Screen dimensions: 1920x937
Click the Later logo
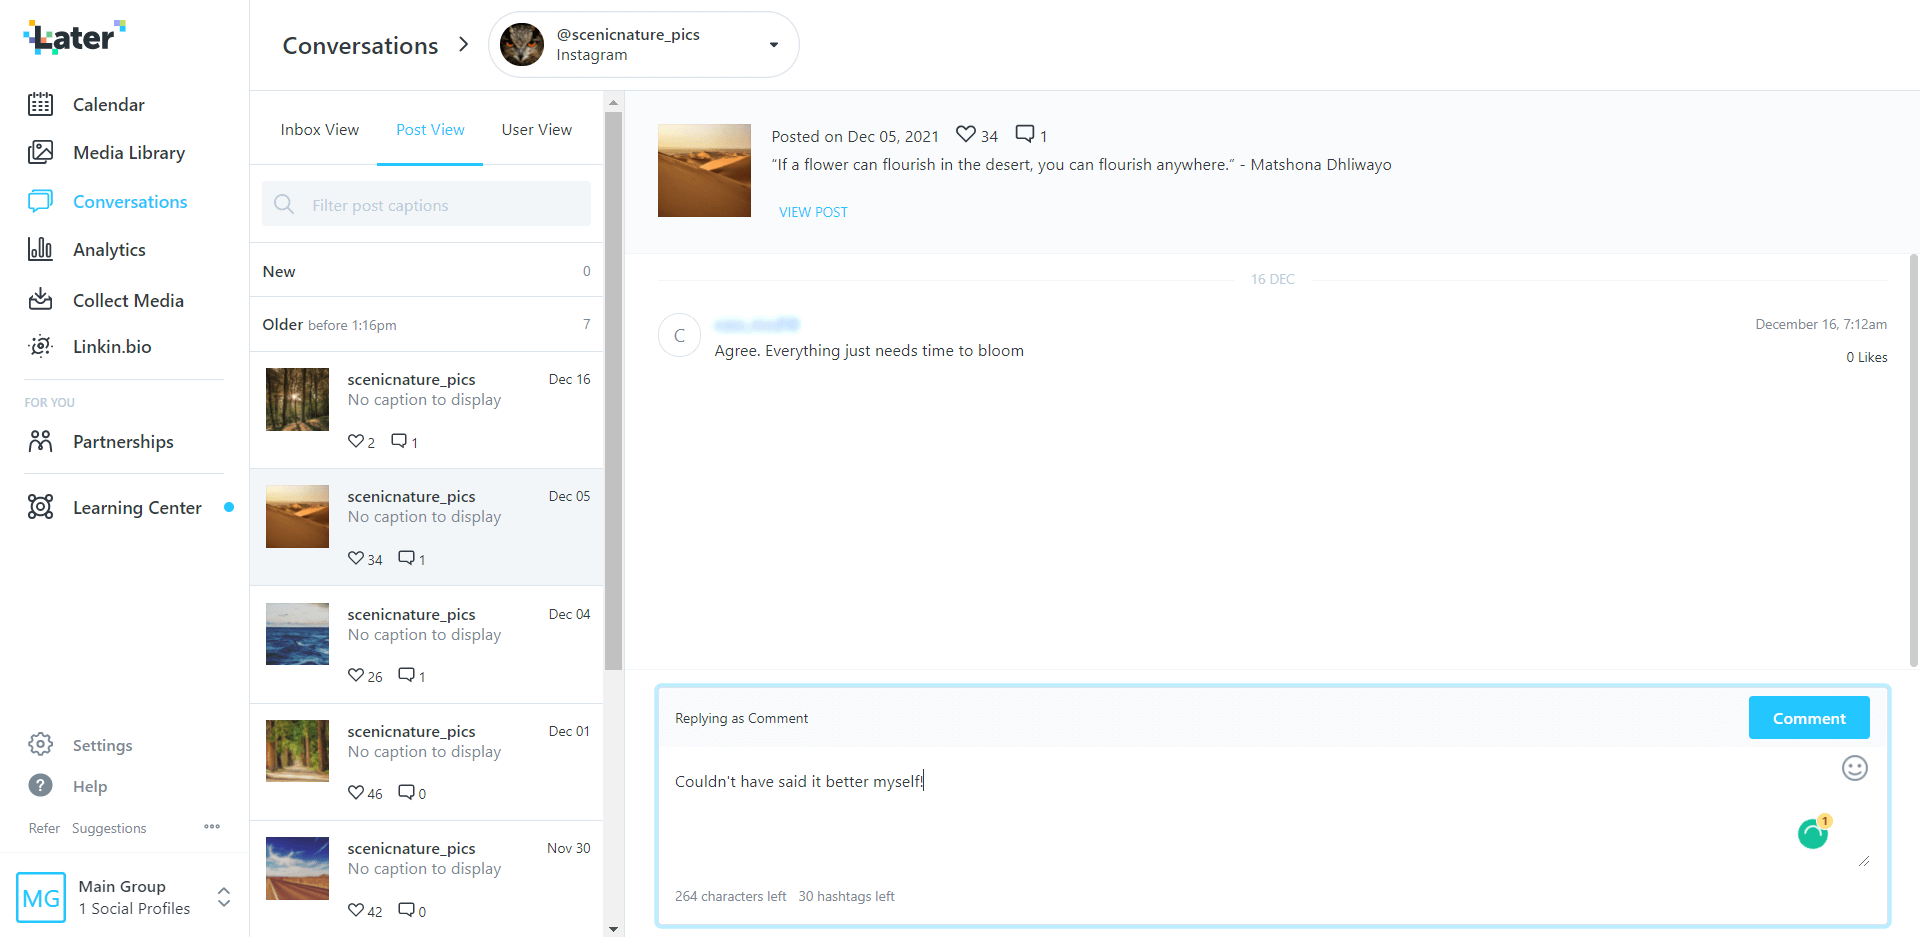pyautogui.click(x=74, y=37)
